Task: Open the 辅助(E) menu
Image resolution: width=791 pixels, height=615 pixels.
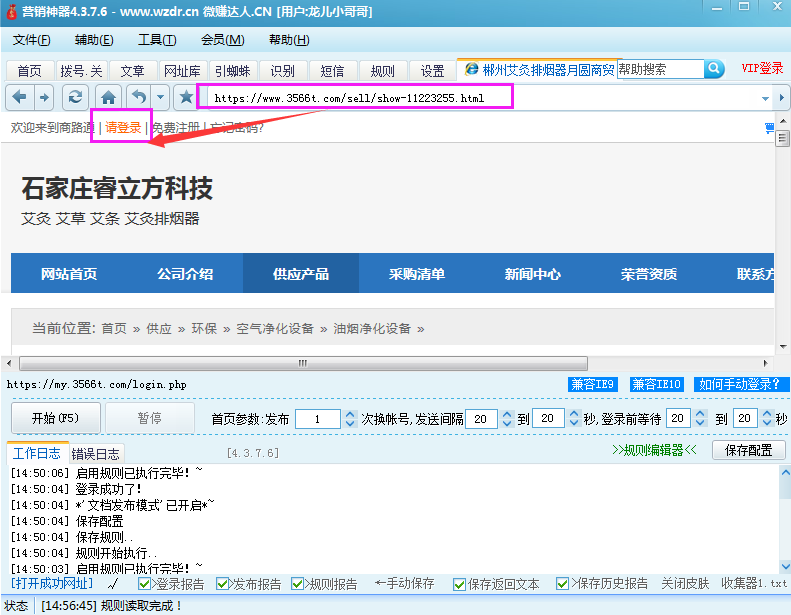Action: click(94, 40)
